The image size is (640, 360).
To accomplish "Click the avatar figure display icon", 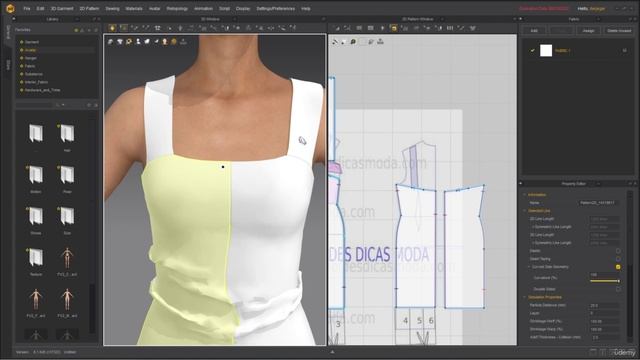I will [138, 42].
